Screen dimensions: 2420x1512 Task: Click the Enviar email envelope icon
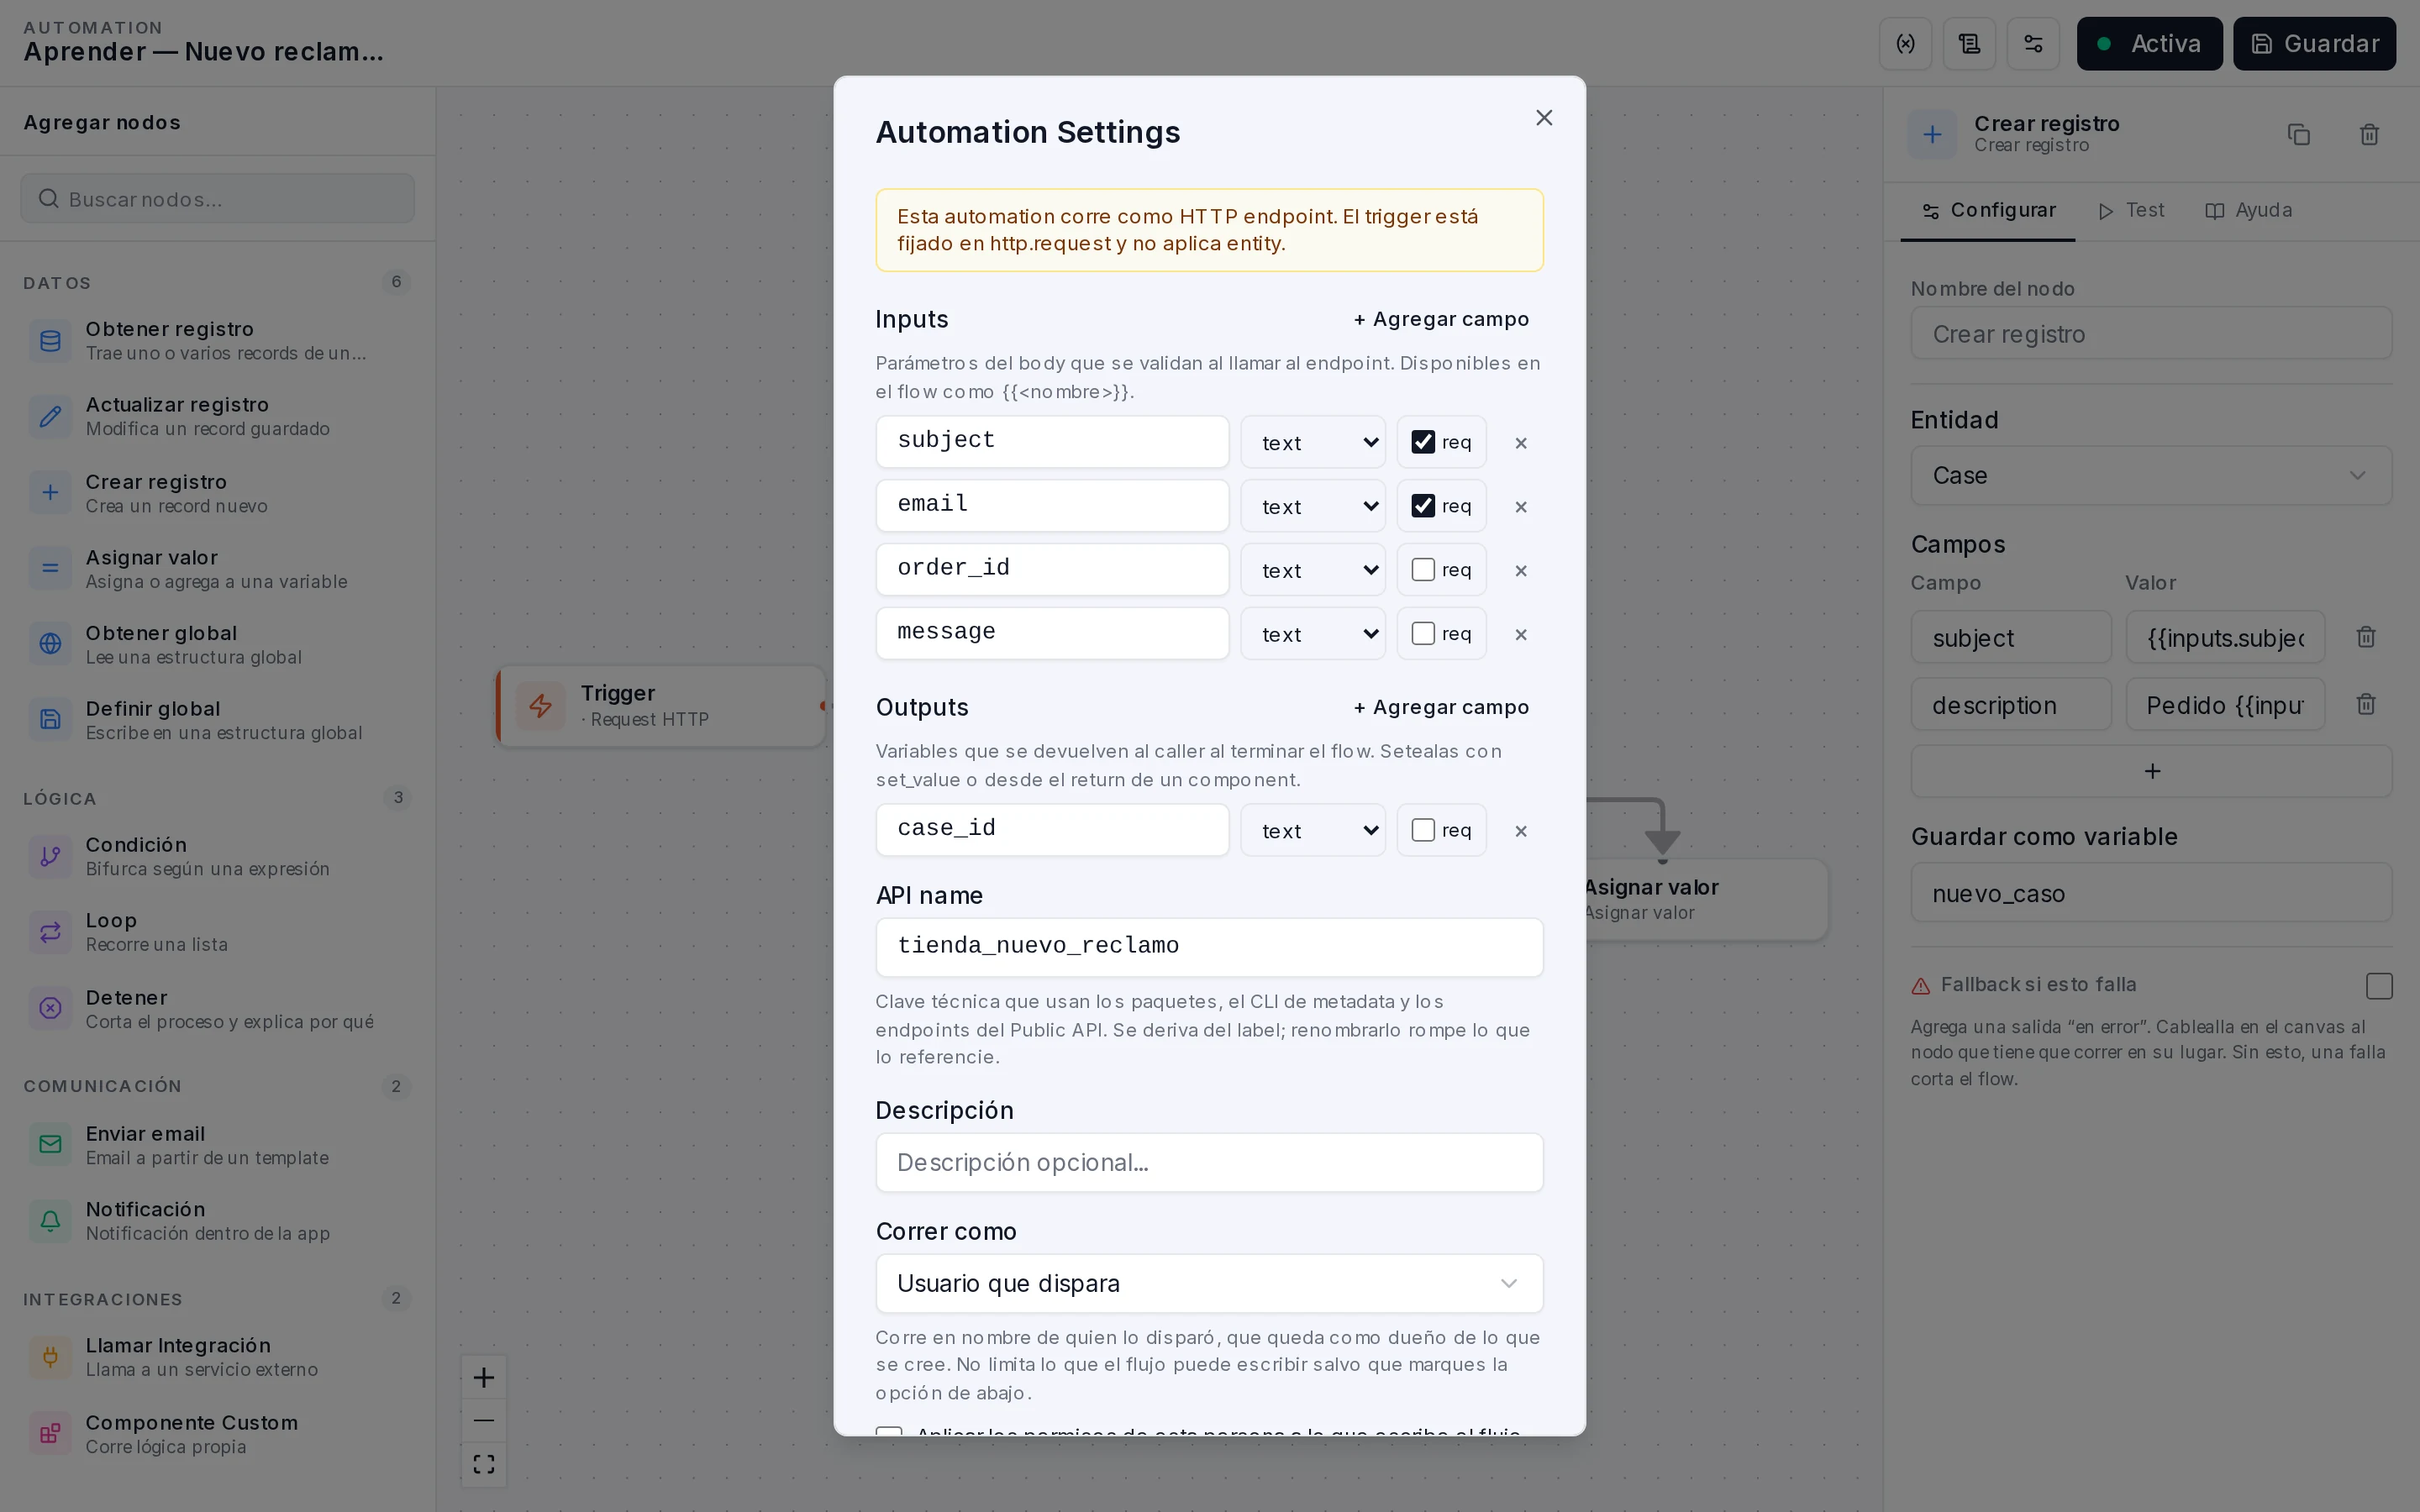point(50,1144)
